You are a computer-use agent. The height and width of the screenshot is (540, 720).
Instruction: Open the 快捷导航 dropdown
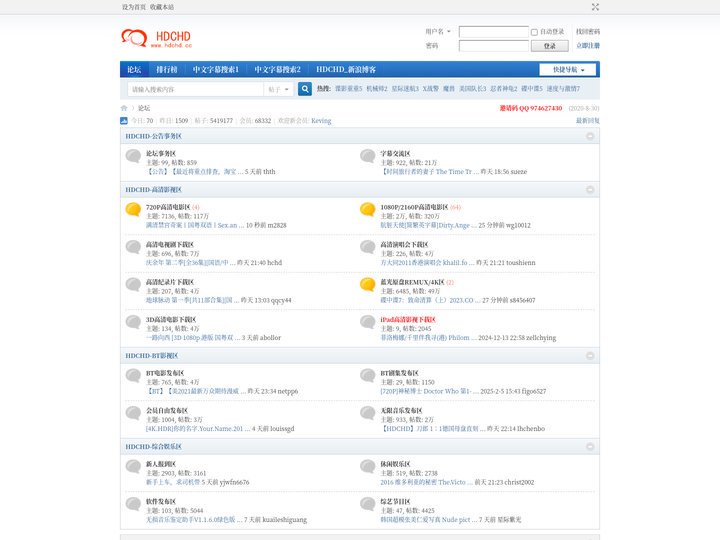[x=568, y=69]
